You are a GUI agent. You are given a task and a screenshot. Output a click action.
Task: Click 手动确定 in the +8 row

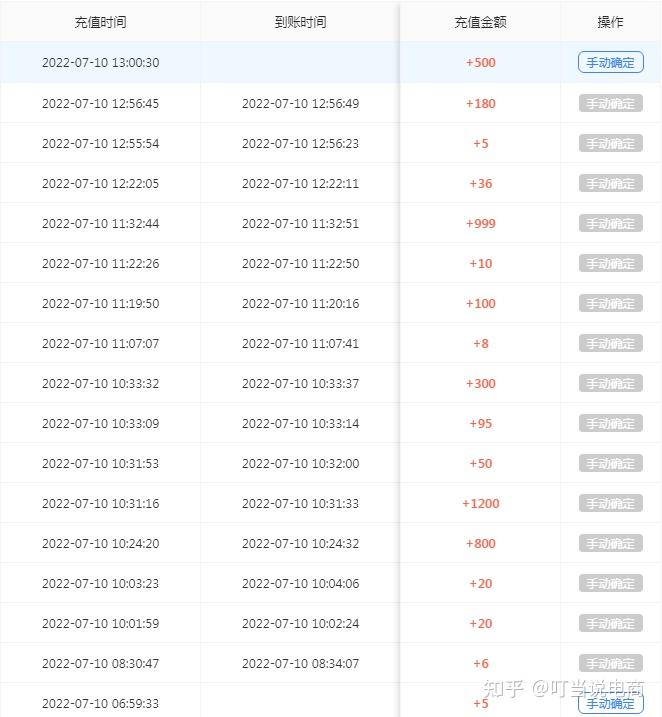610,343
